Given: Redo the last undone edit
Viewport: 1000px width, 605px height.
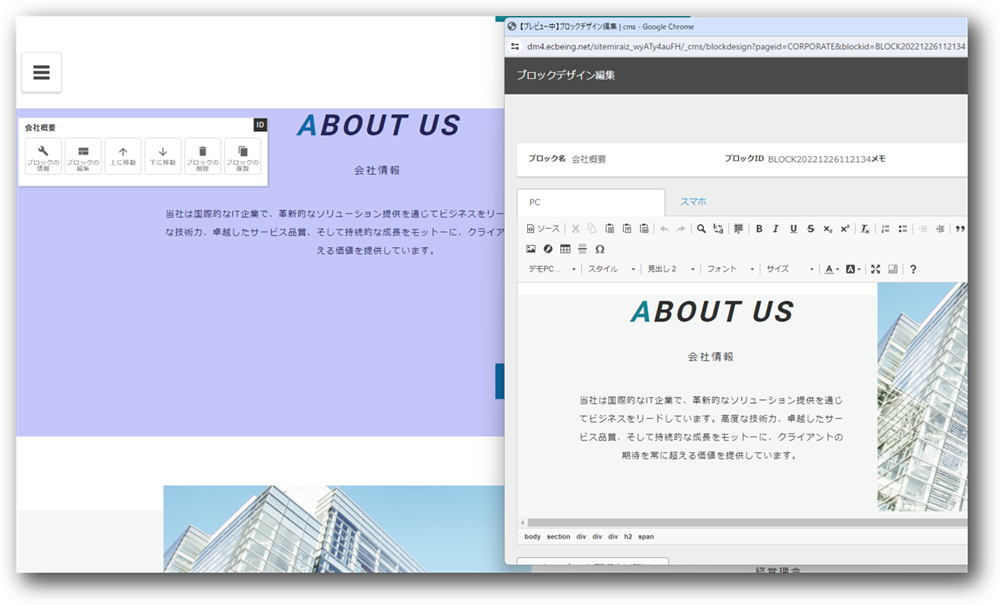Looking at the screenshot, I should click(x=681, y=229).
